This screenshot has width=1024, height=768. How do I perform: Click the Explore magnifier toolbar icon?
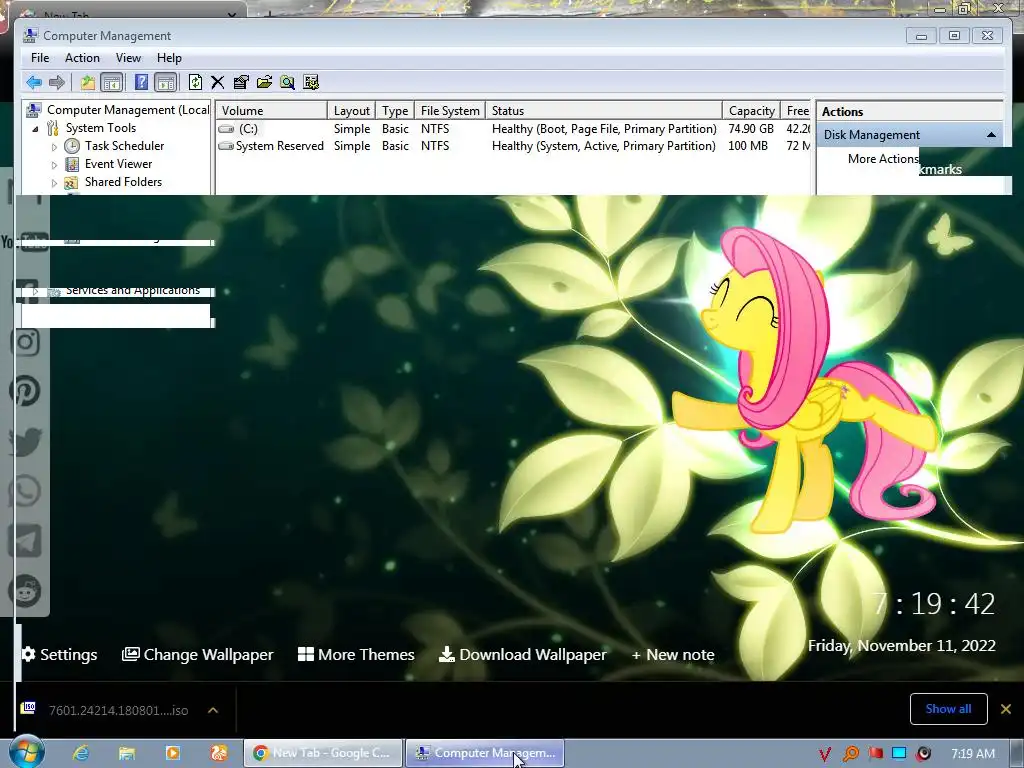point(287,82)
